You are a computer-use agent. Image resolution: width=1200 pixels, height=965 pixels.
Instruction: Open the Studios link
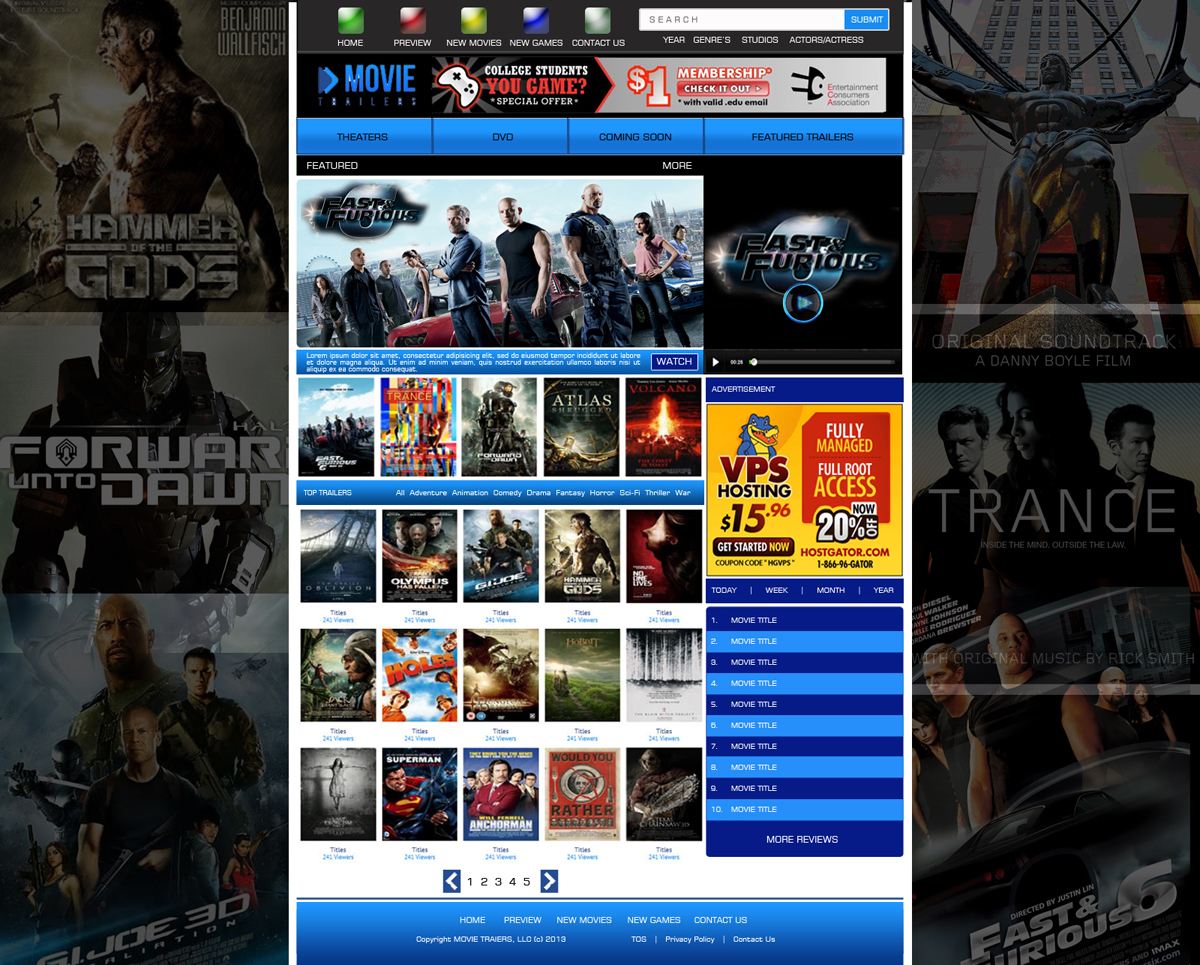coord(760,40)
